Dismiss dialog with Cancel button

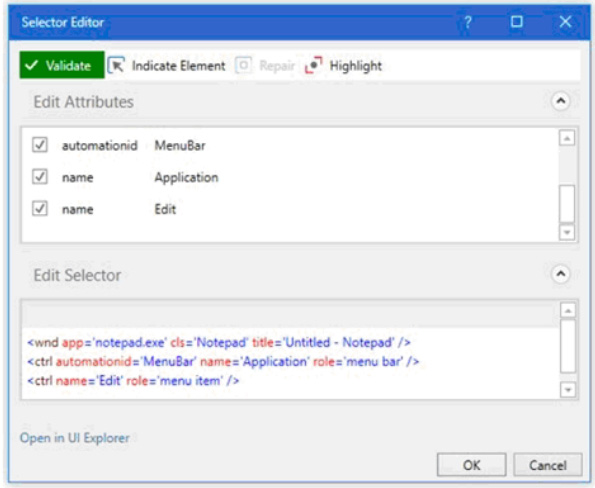click(x=548, y=464)
